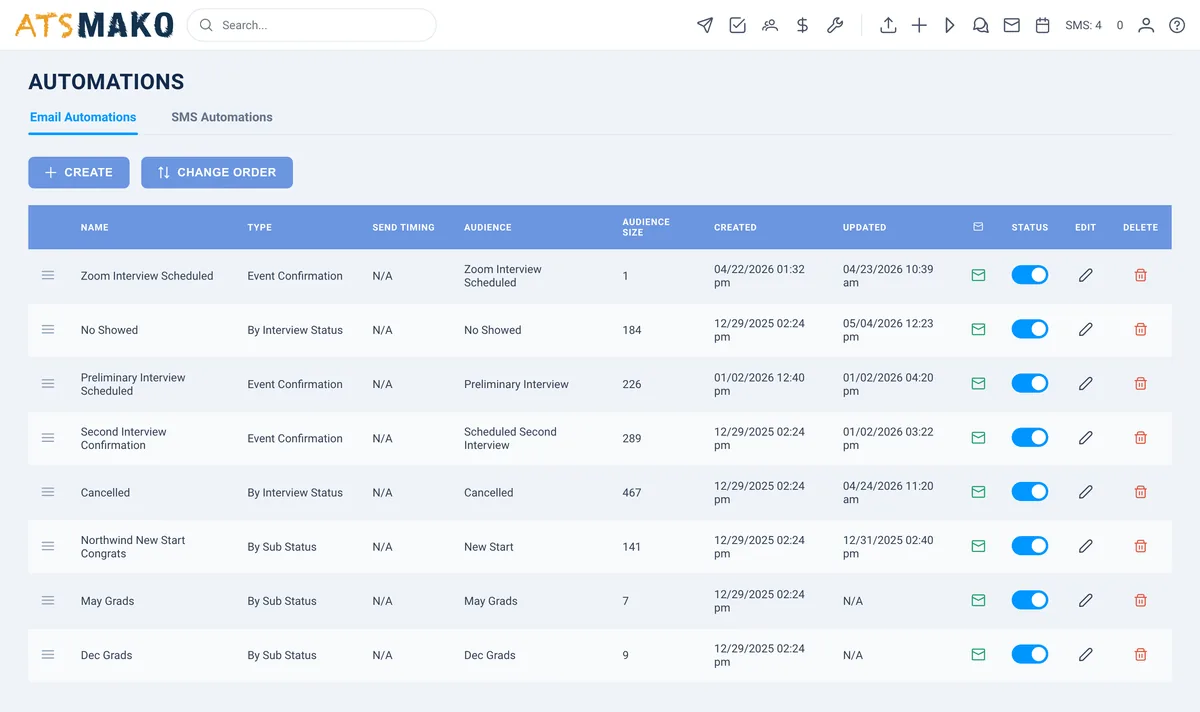The image size is (1200, 712).
Task: Edit the No Showed automation
Action: click(x=1086, y=329)
